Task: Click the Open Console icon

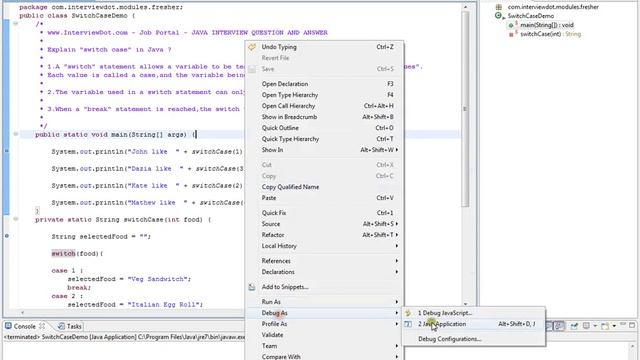Action: 605,326
